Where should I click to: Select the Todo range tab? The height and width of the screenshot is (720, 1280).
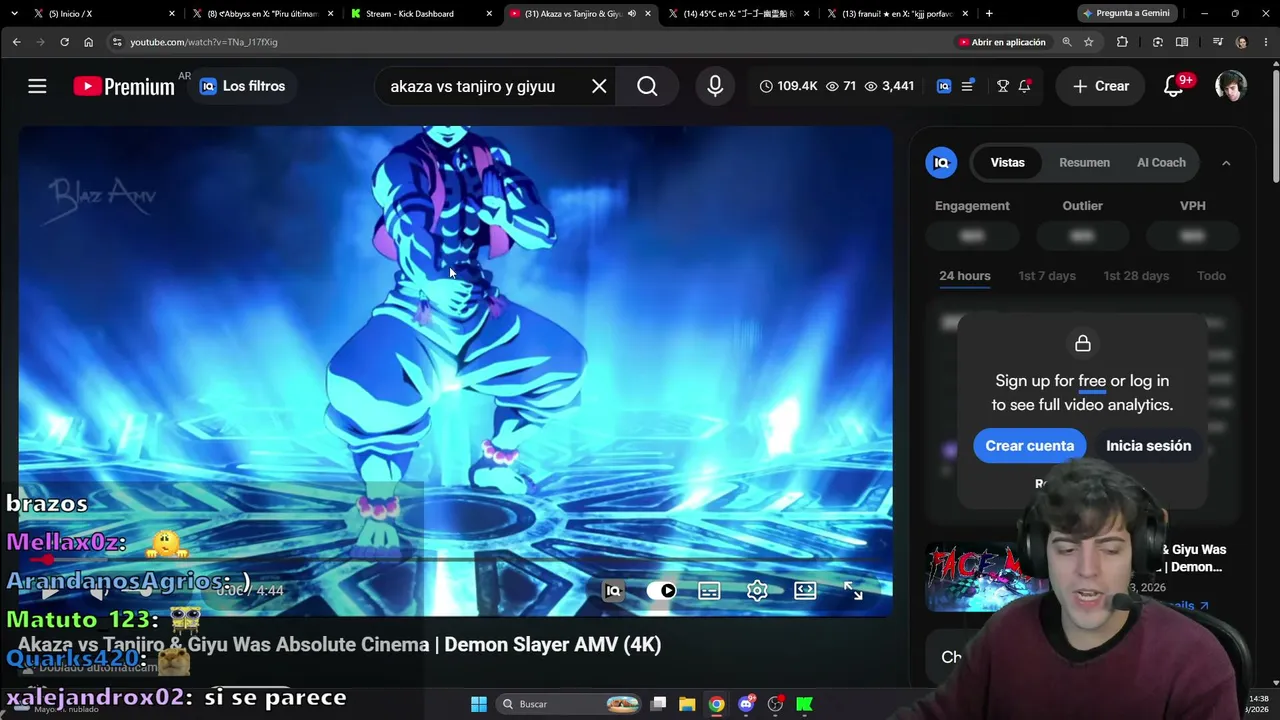point(1211,276)
